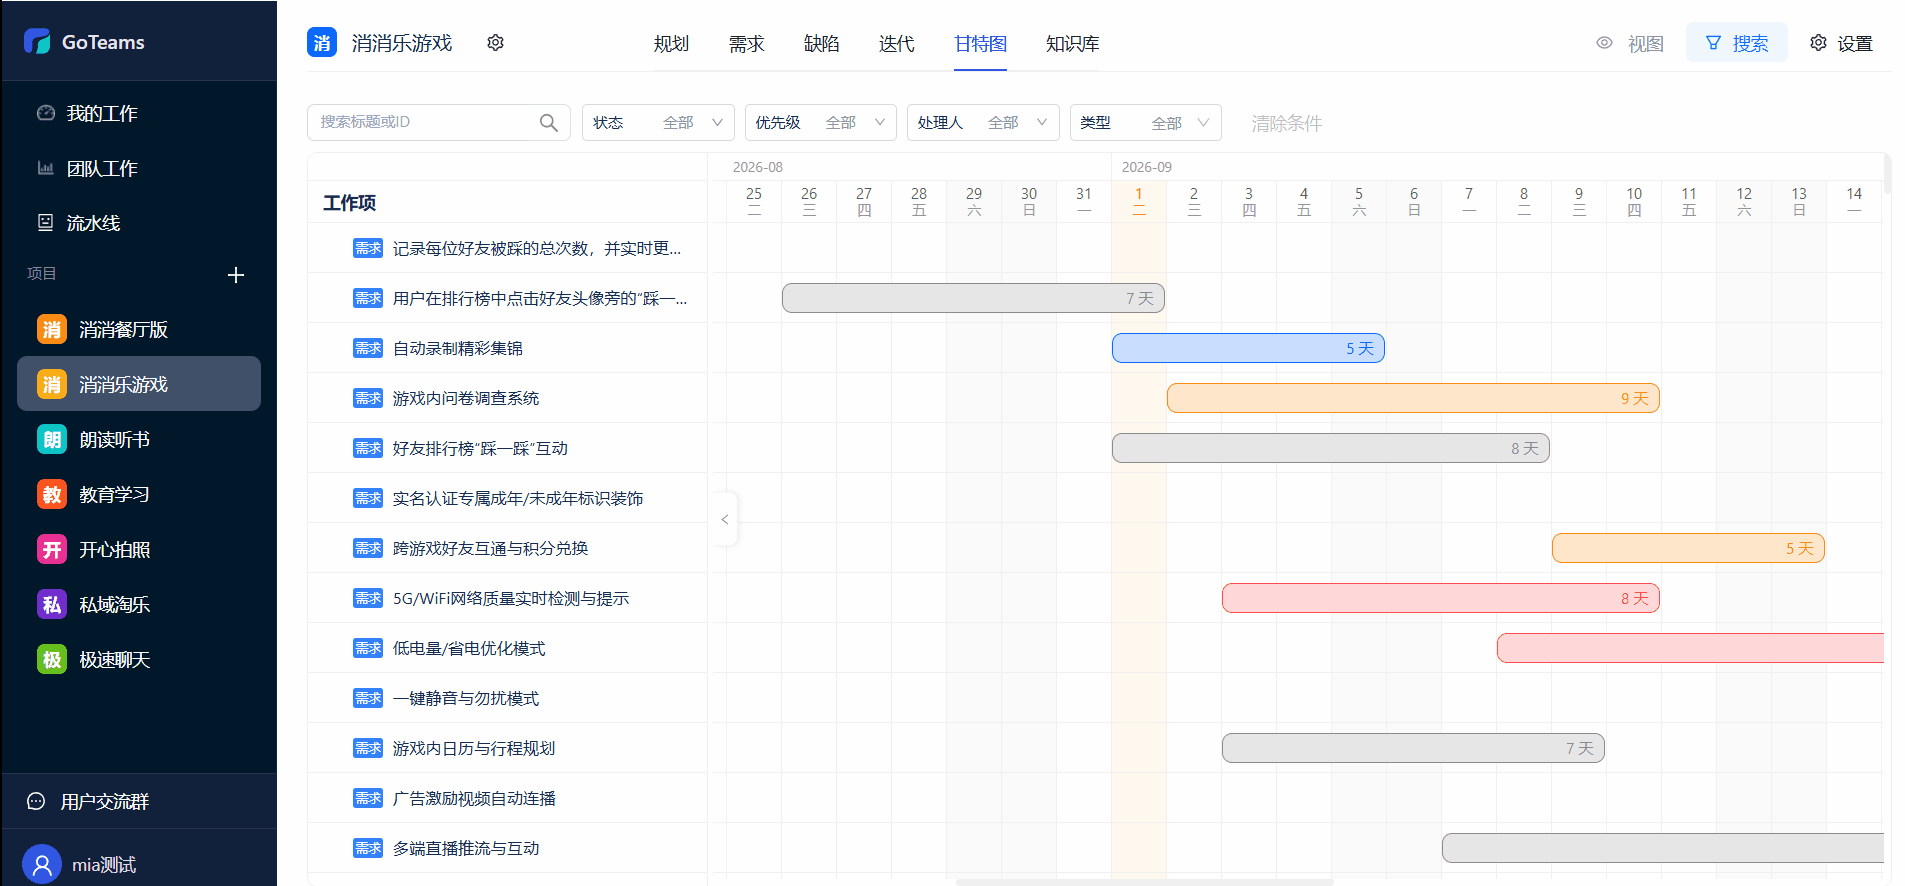Open 设置 at the top right

point(1841,43)
